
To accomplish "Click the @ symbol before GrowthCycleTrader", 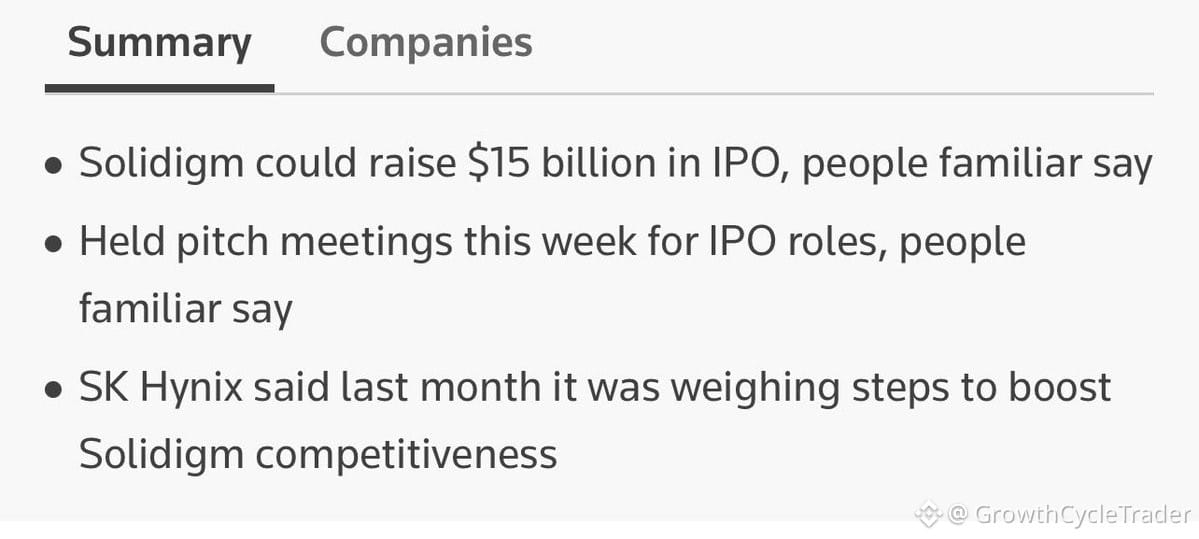I will pyautogui.click(x=957, y=515).
